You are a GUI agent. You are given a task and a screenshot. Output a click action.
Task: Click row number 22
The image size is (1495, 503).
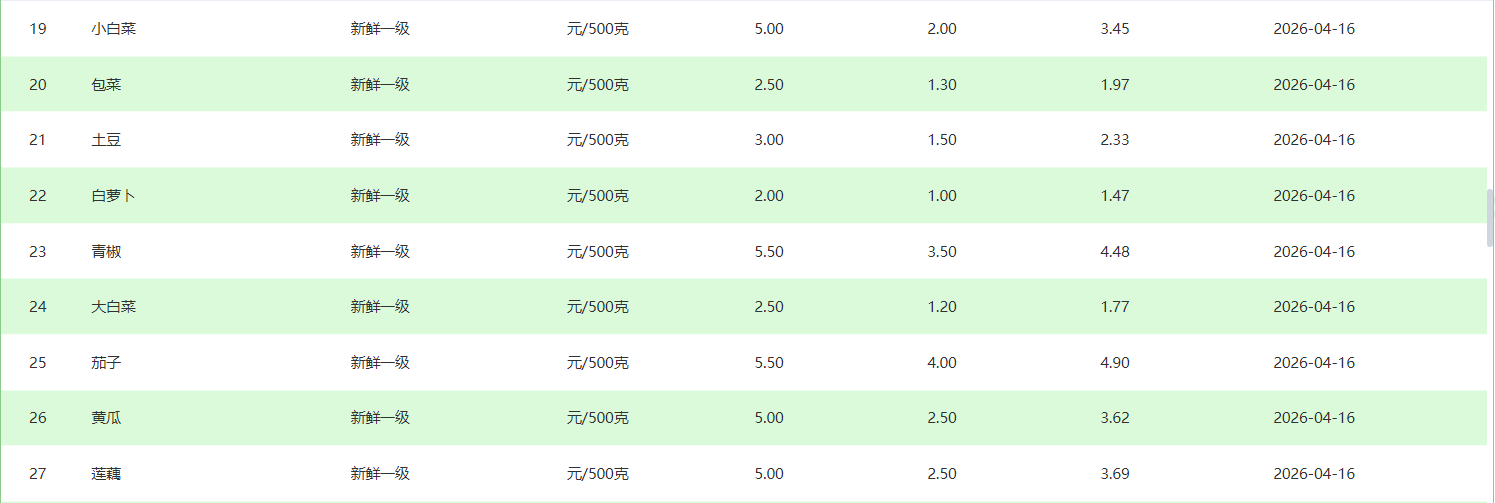pyautogui.click(x=38, y=196)
